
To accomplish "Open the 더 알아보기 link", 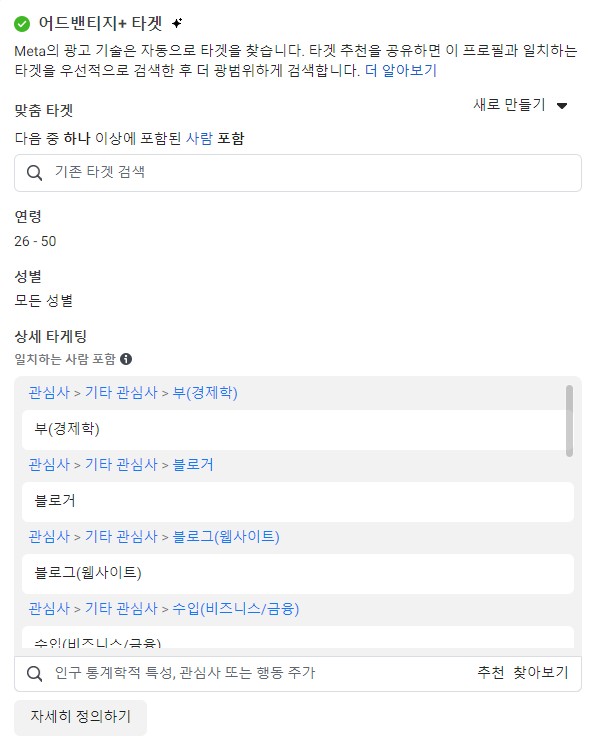I will [x=401, y=70].
